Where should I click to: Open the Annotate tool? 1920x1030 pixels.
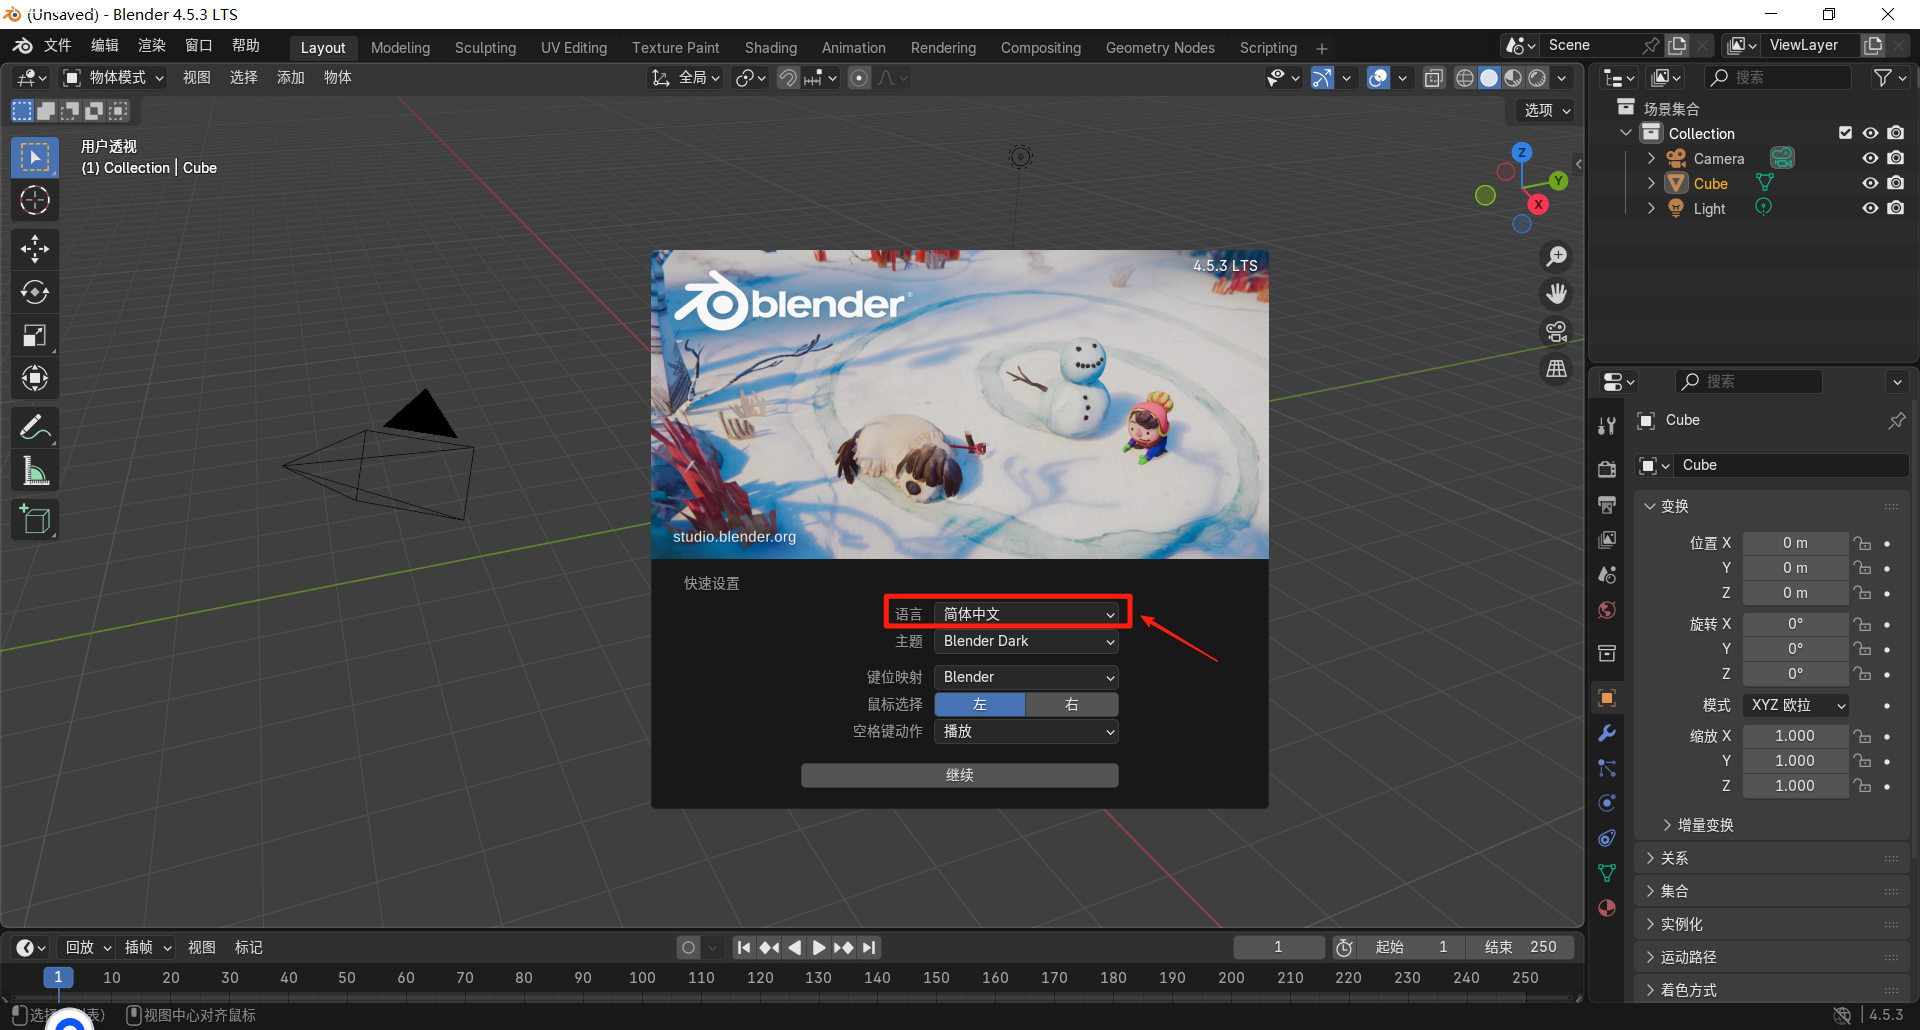[x=35, y=427]
